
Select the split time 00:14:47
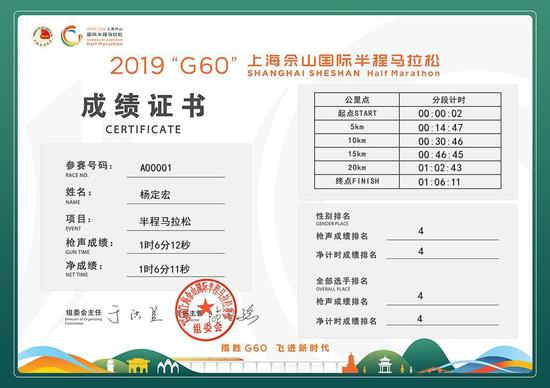441,128
